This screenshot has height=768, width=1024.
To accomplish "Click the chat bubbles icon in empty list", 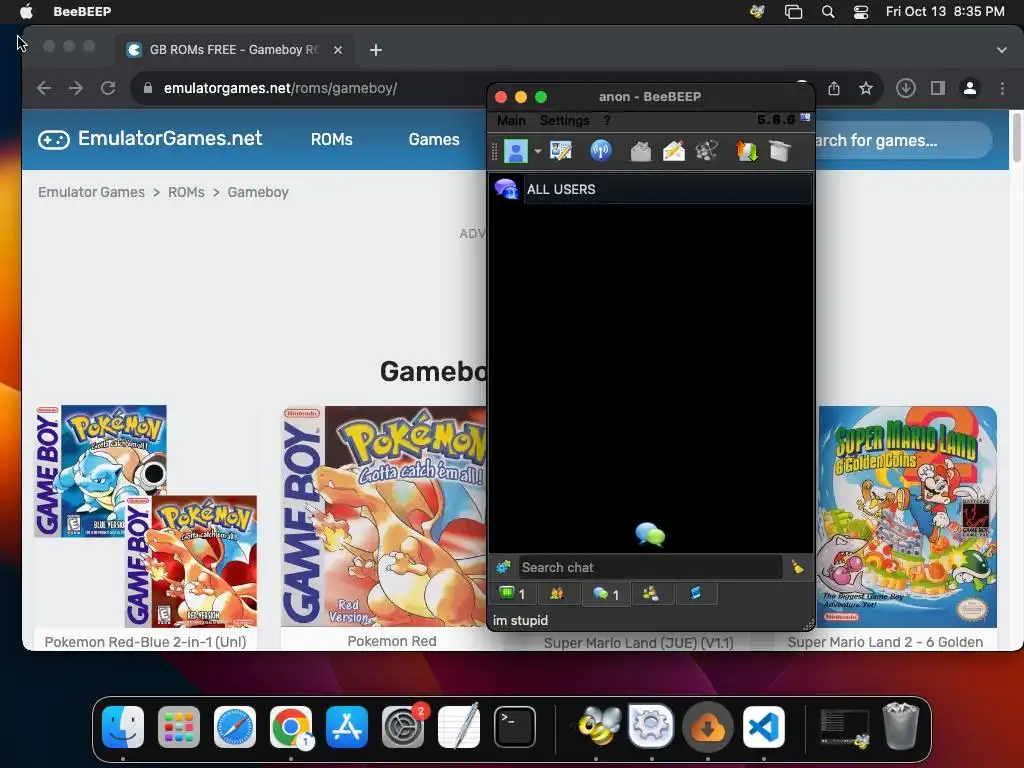I will (650, 534).
